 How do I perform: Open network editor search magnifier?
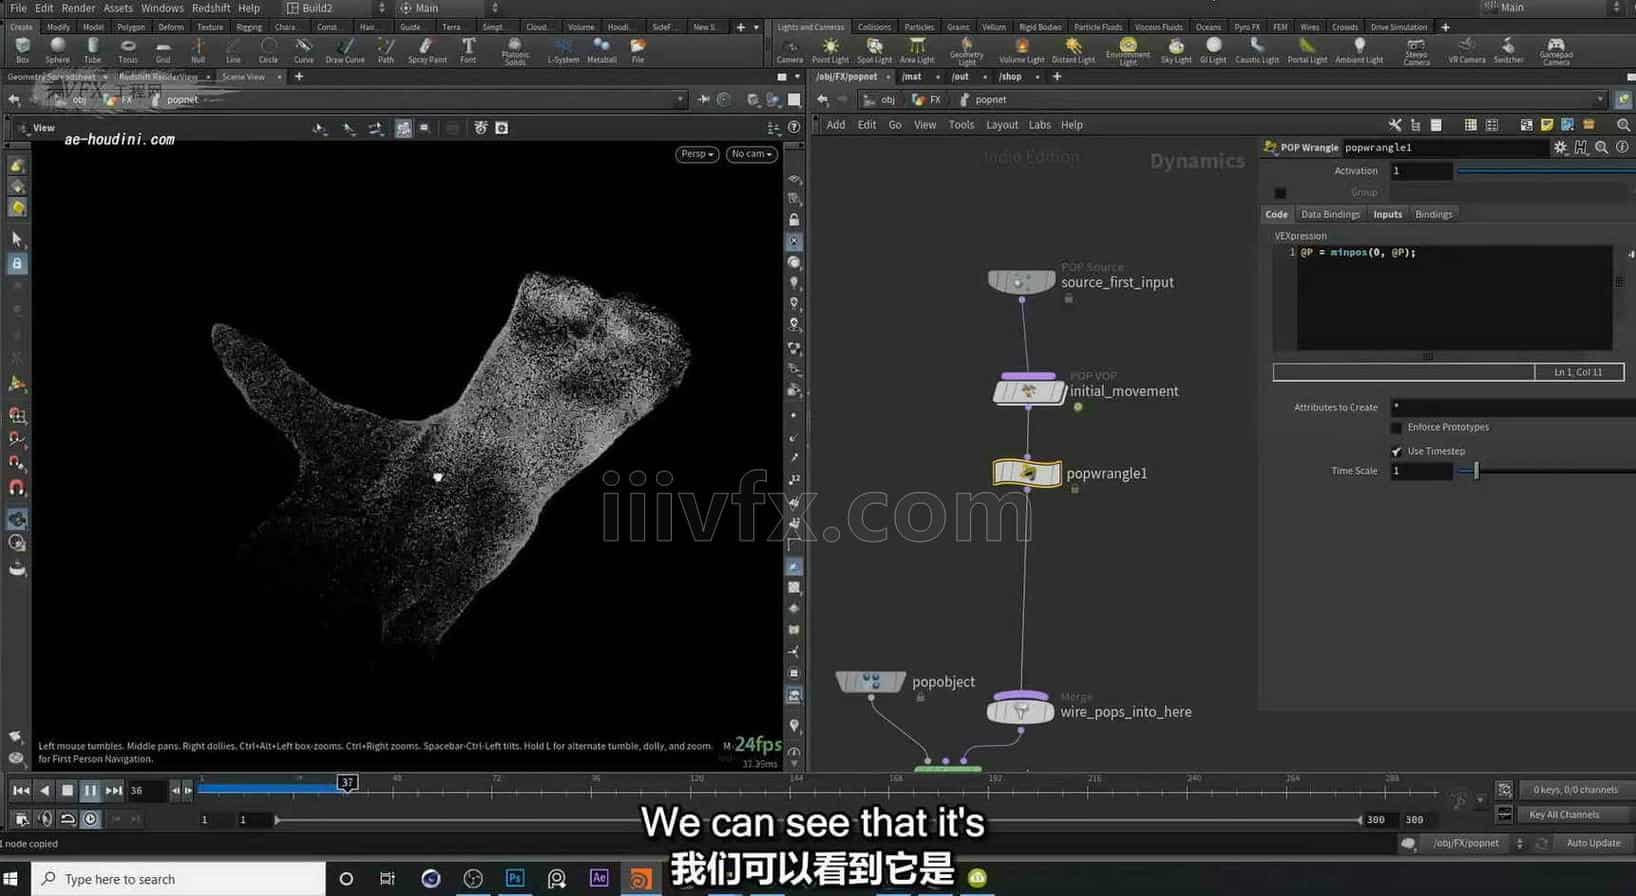pyautogui.click(x=1623, y=125)
